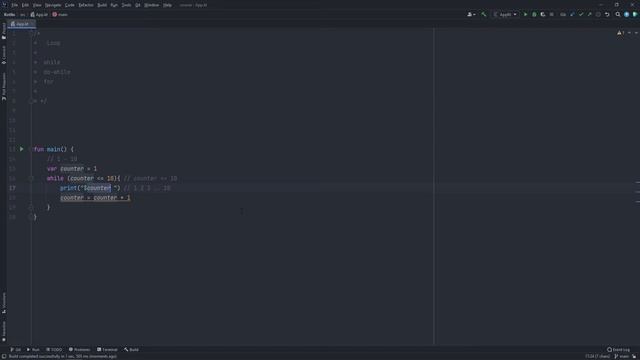Image resolution: width=640 pixels, height=360 pixels.
Task: Show Git history clock icon
Action: (598, 15)
